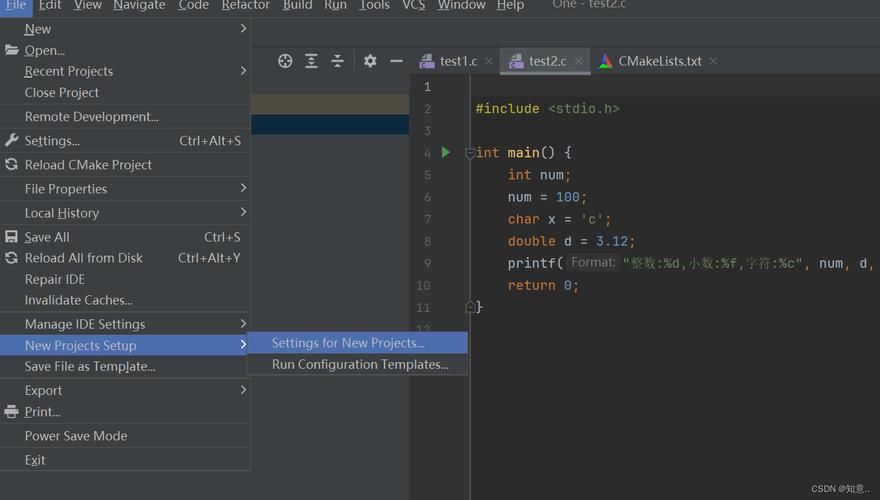Image resolution: width=880 pixels, height=500 pixels.
Task: Click the locate/select opened file crosshair icon
Action: (285, 61)
